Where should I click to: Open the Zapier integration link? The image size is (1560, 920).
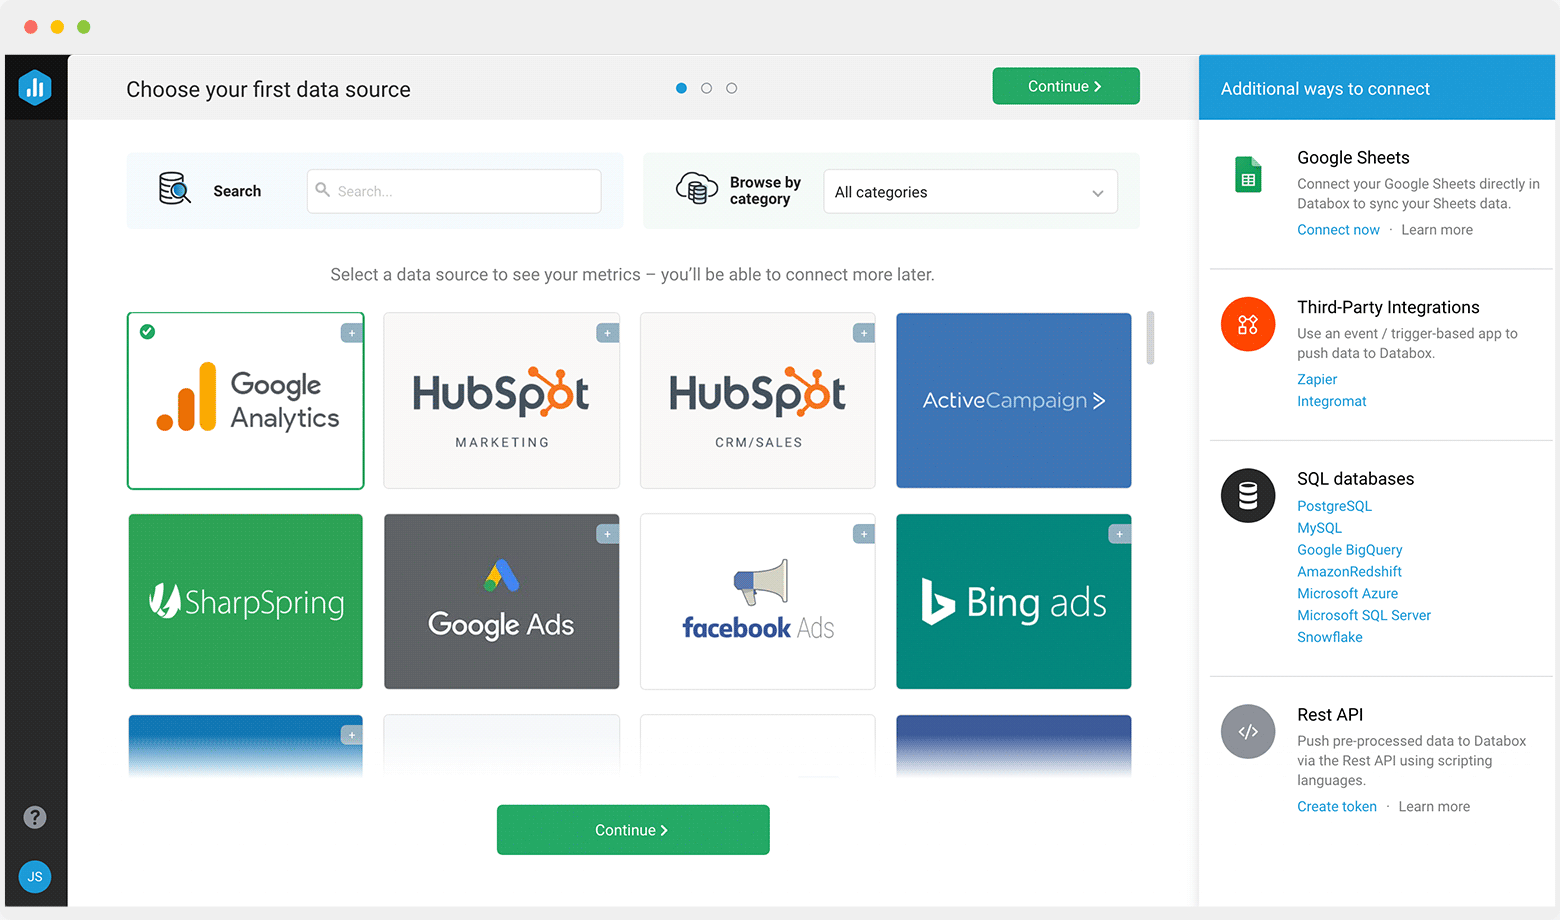(1317, 379)
